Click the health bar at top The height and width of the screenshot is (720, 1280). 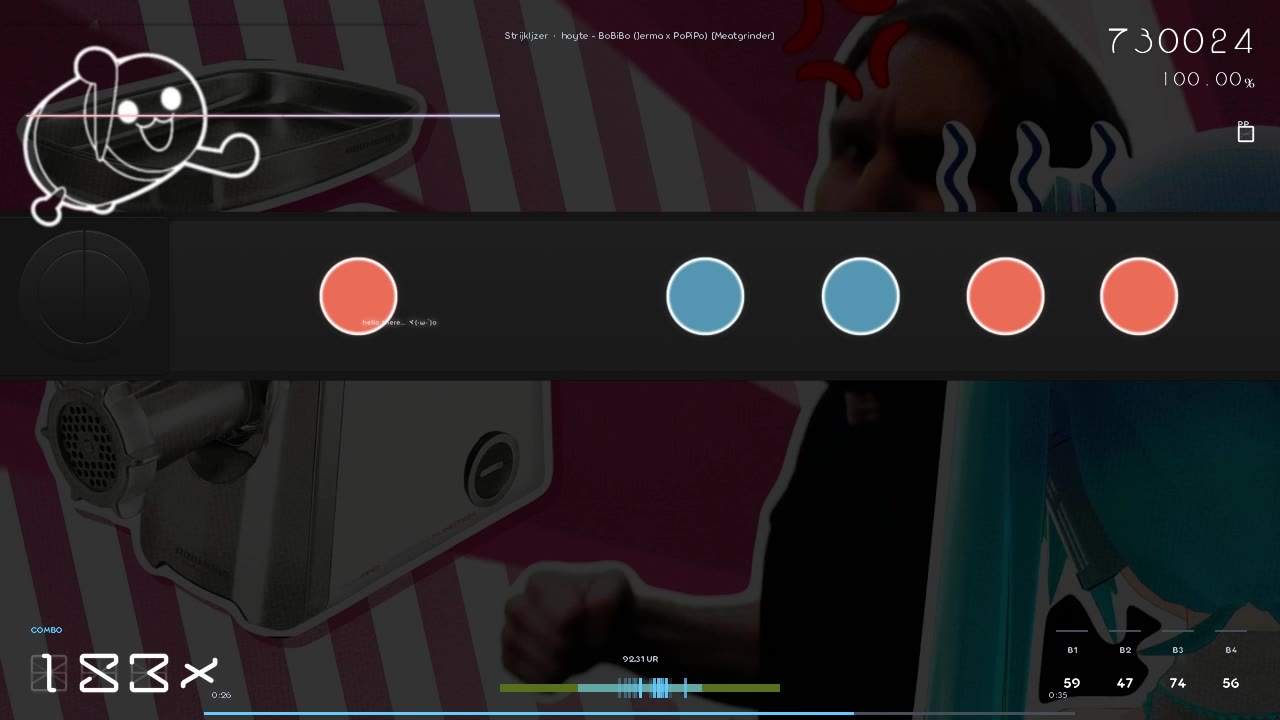click(262, 116)
